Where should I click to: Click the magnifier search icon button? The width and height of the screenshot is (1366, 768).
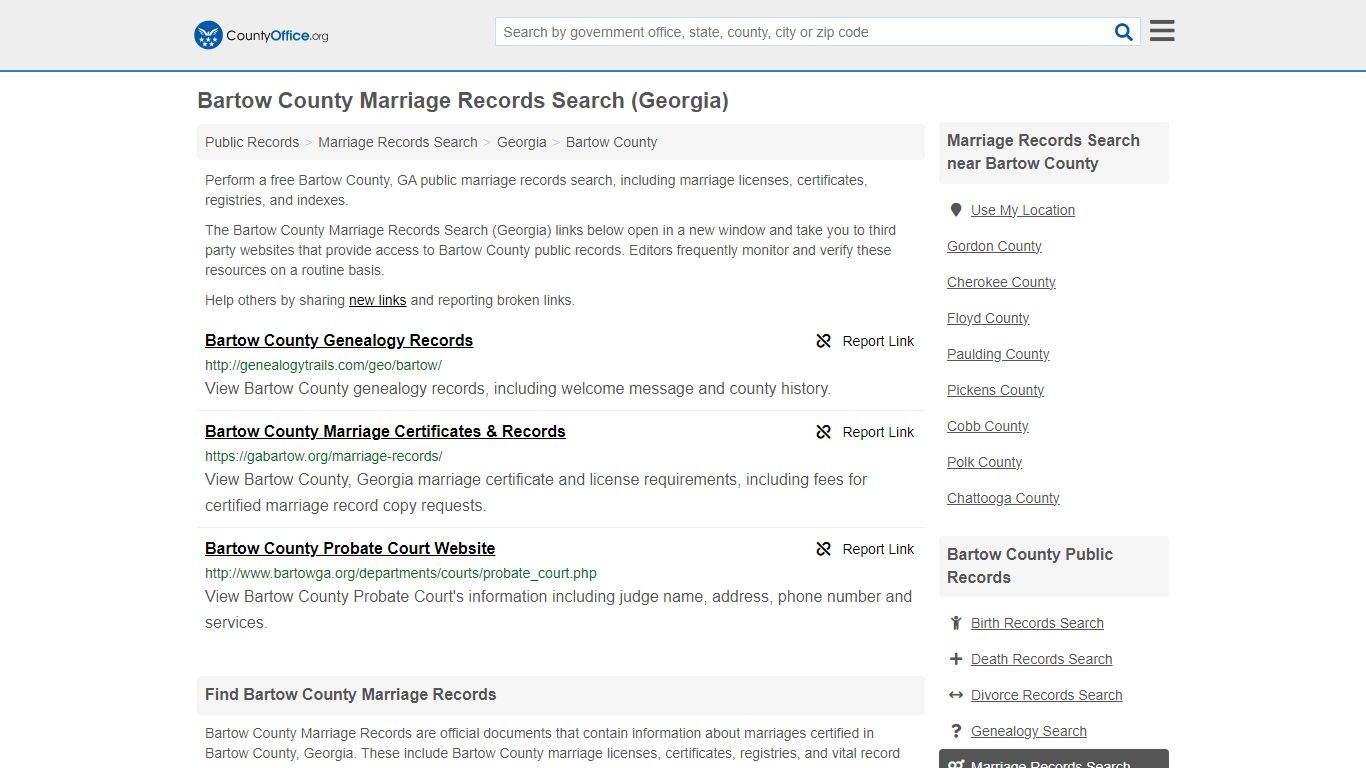point(1124,32)
